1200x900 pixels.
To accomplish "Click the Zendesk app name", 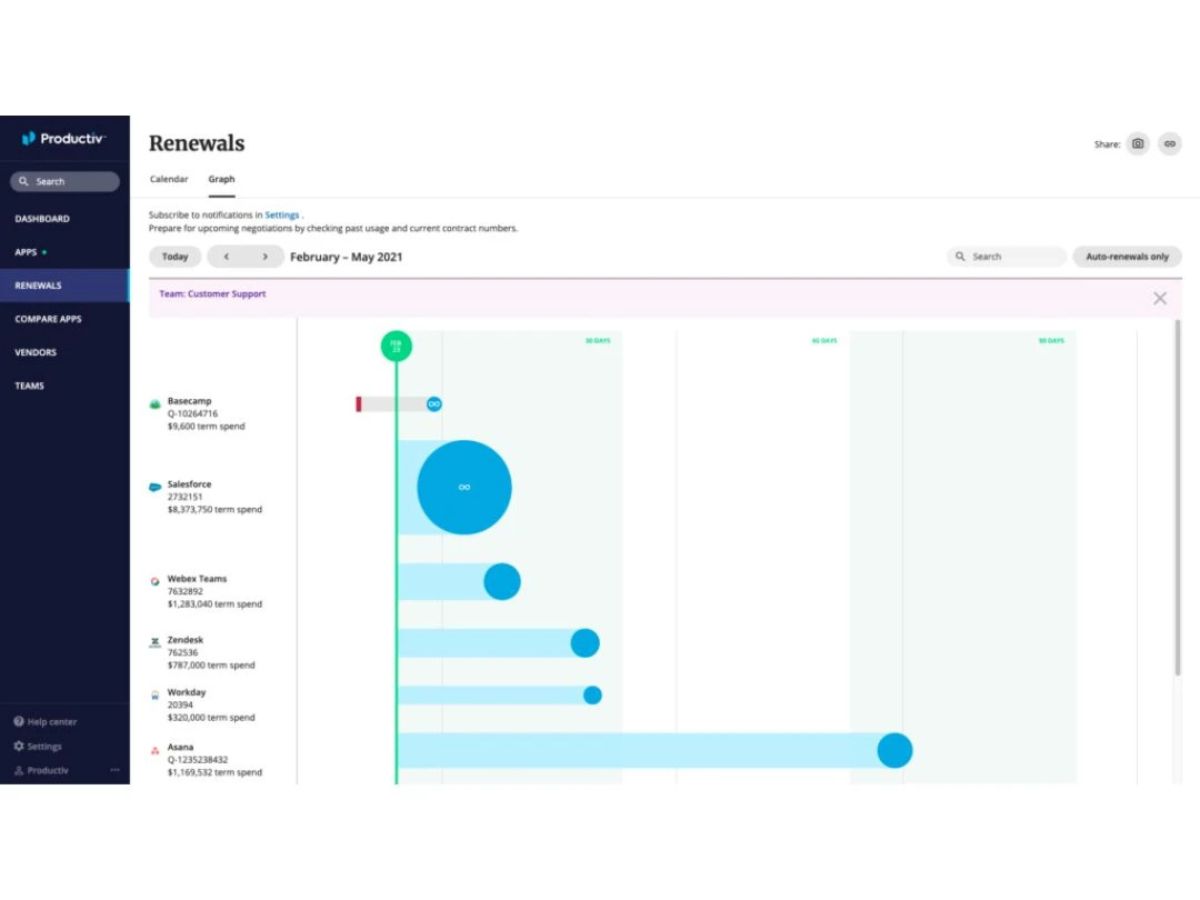I will (185, 640).
